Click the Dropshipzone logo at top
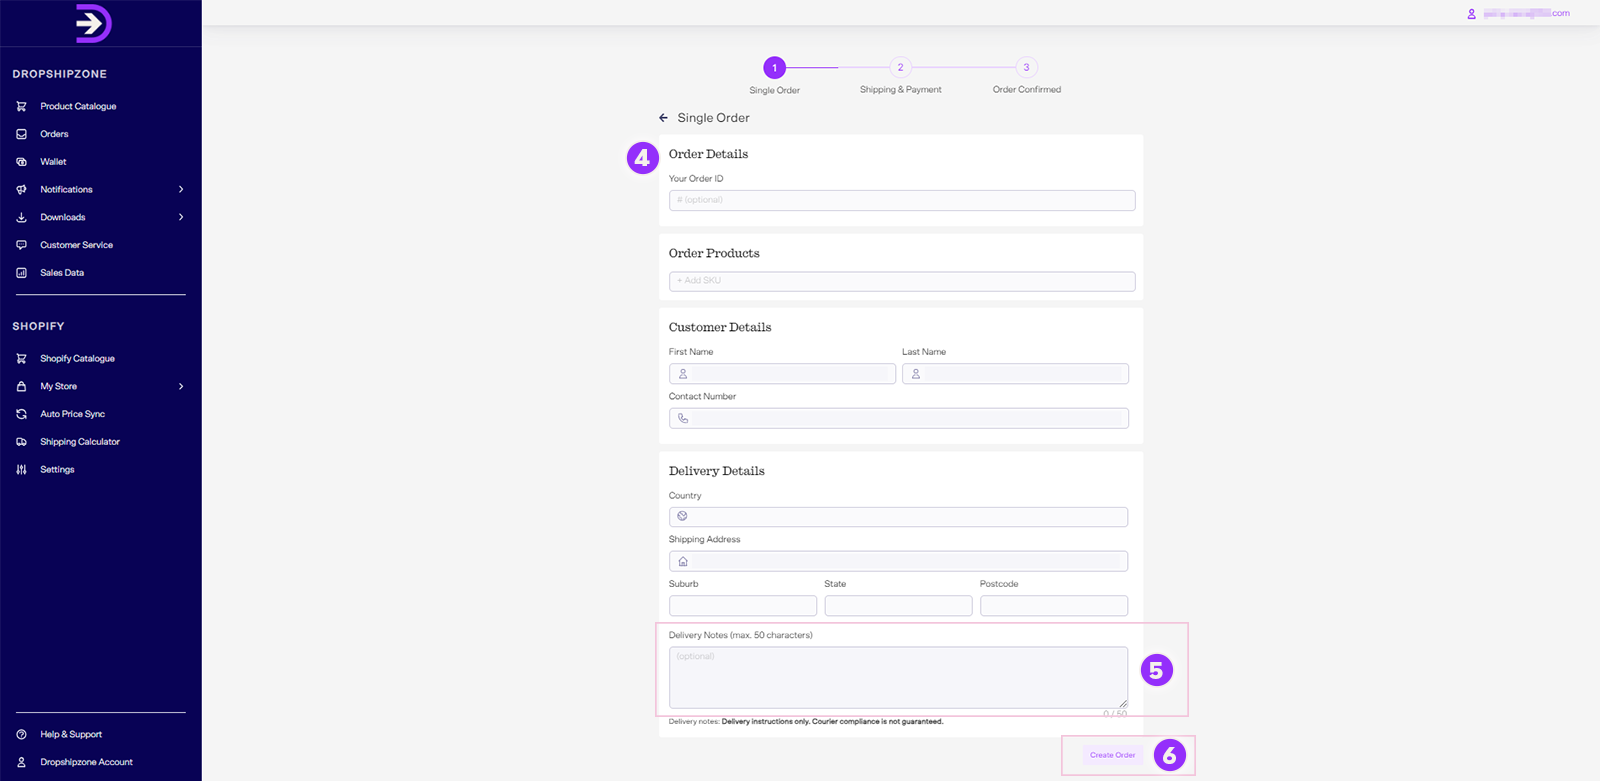This screenshot has width=1600, height=781. [94, 23]
